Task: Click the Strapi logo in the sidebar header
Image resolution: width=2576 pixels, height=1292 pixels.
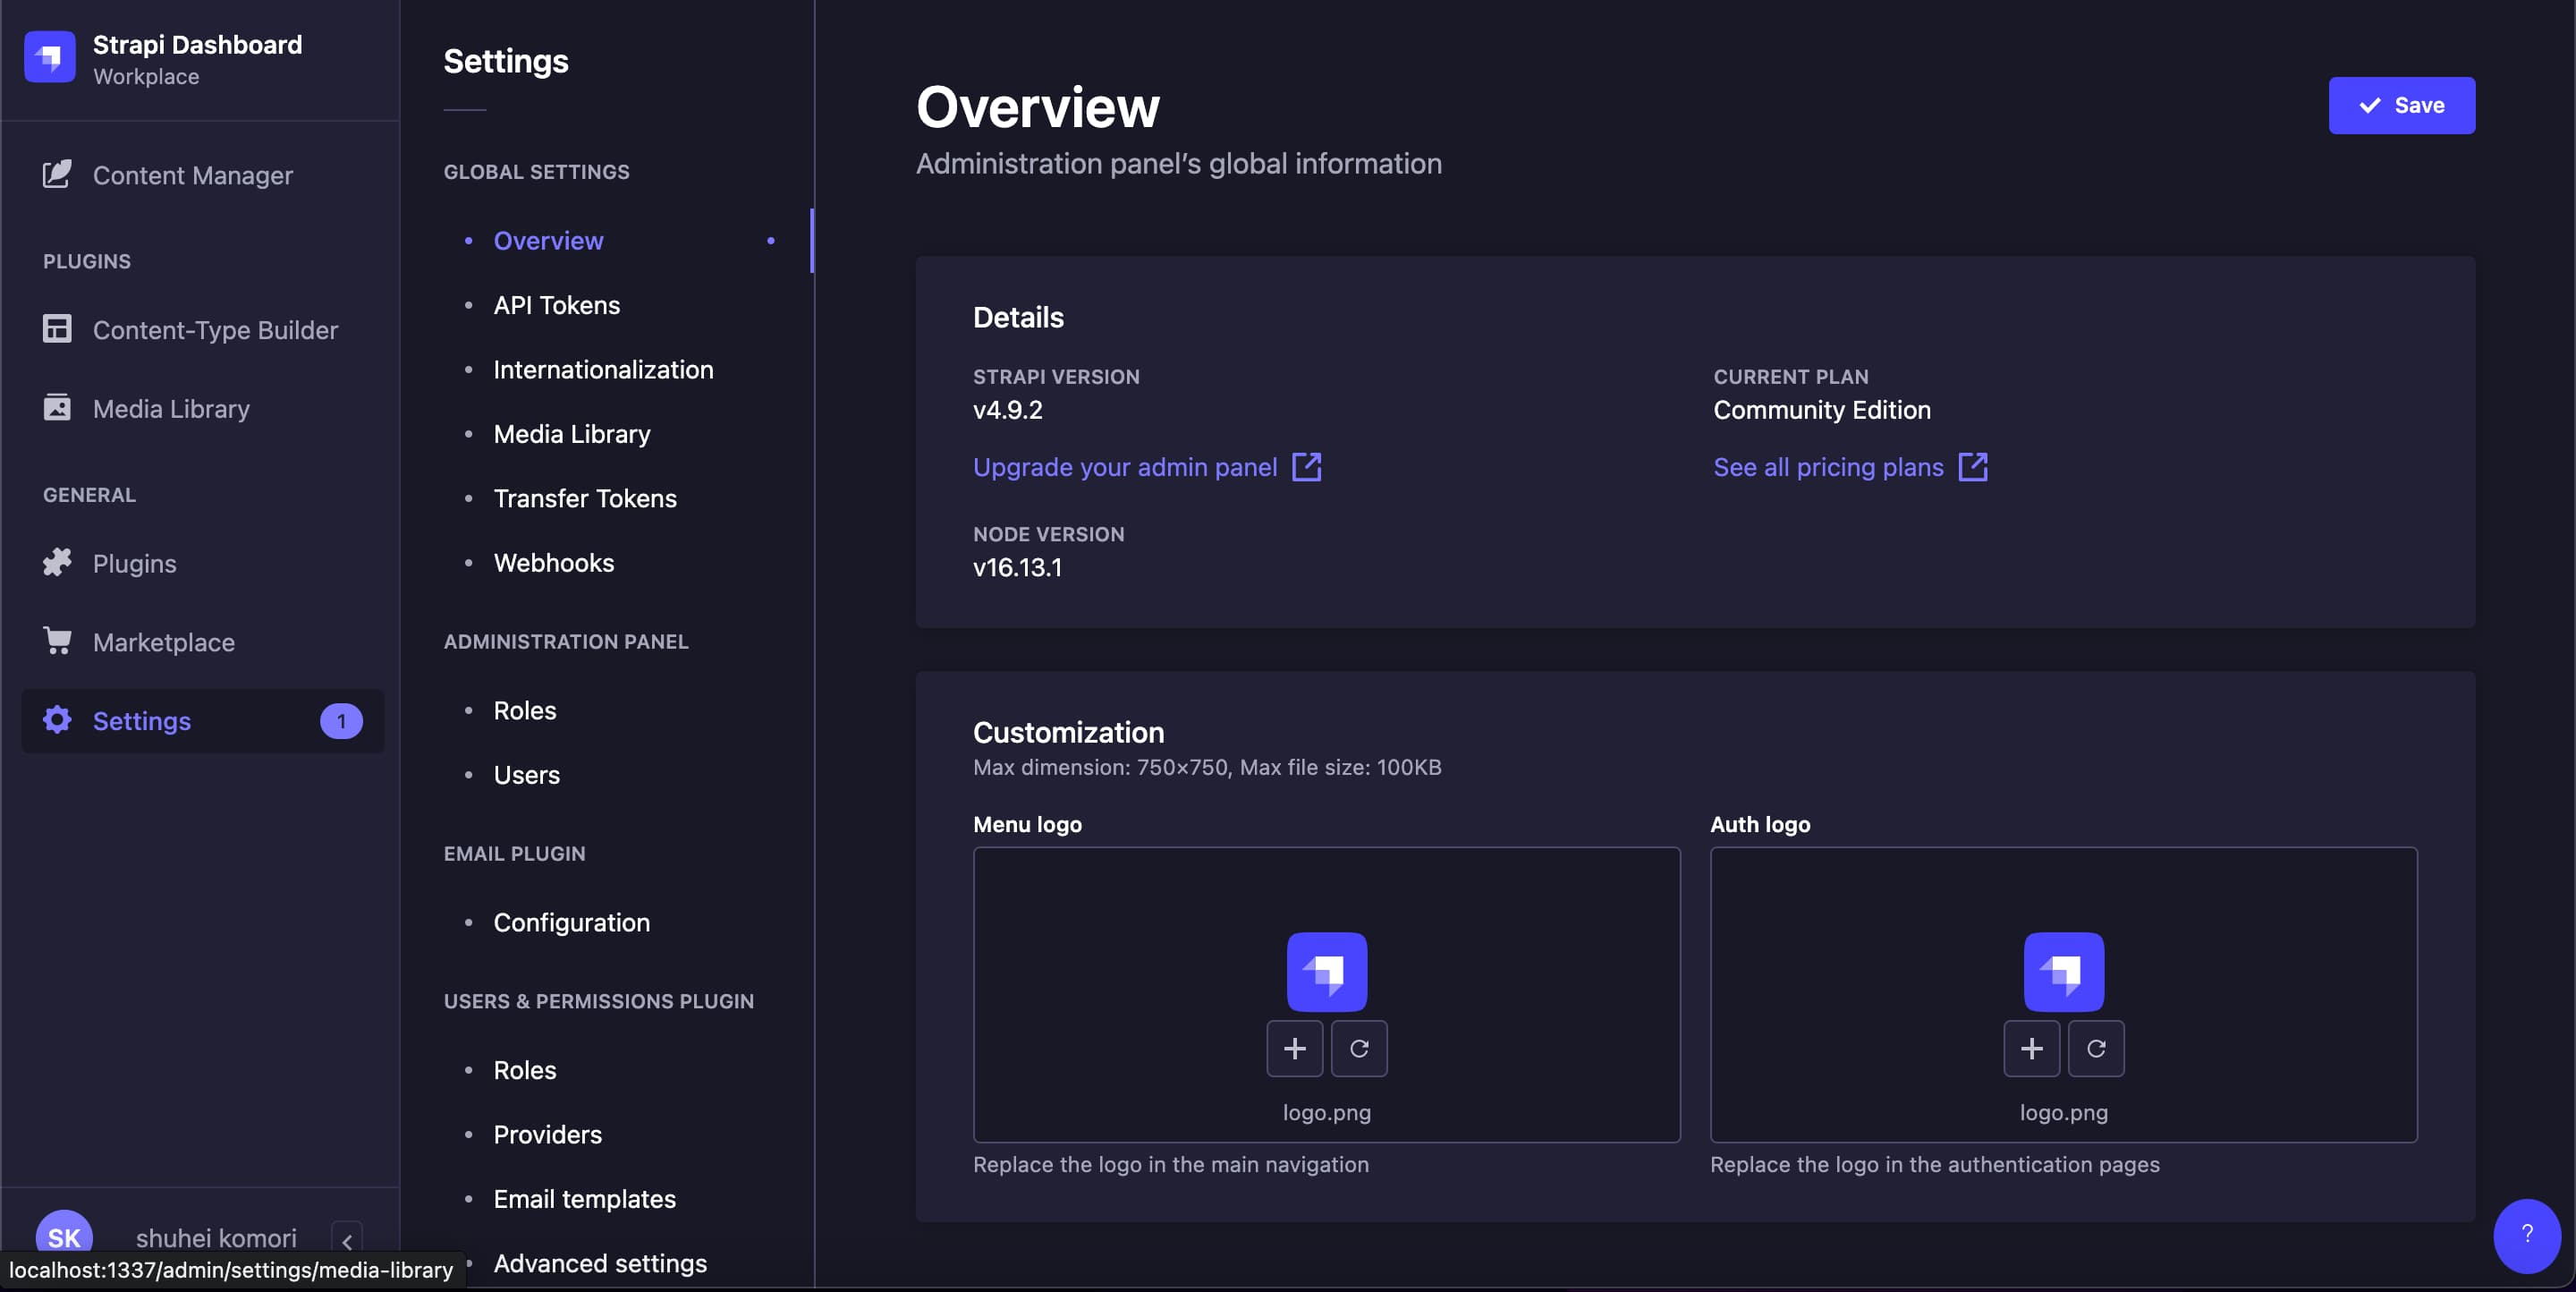Action: coord(50,57)
